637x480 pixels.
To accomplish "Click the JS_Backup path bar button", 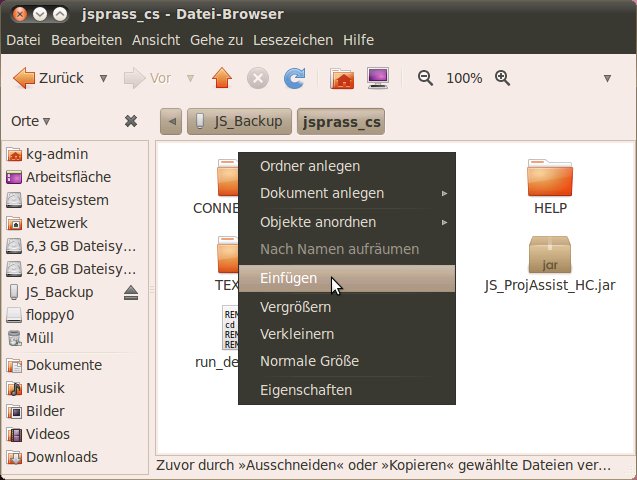I will pyautogui.click(x=240, y=122).
